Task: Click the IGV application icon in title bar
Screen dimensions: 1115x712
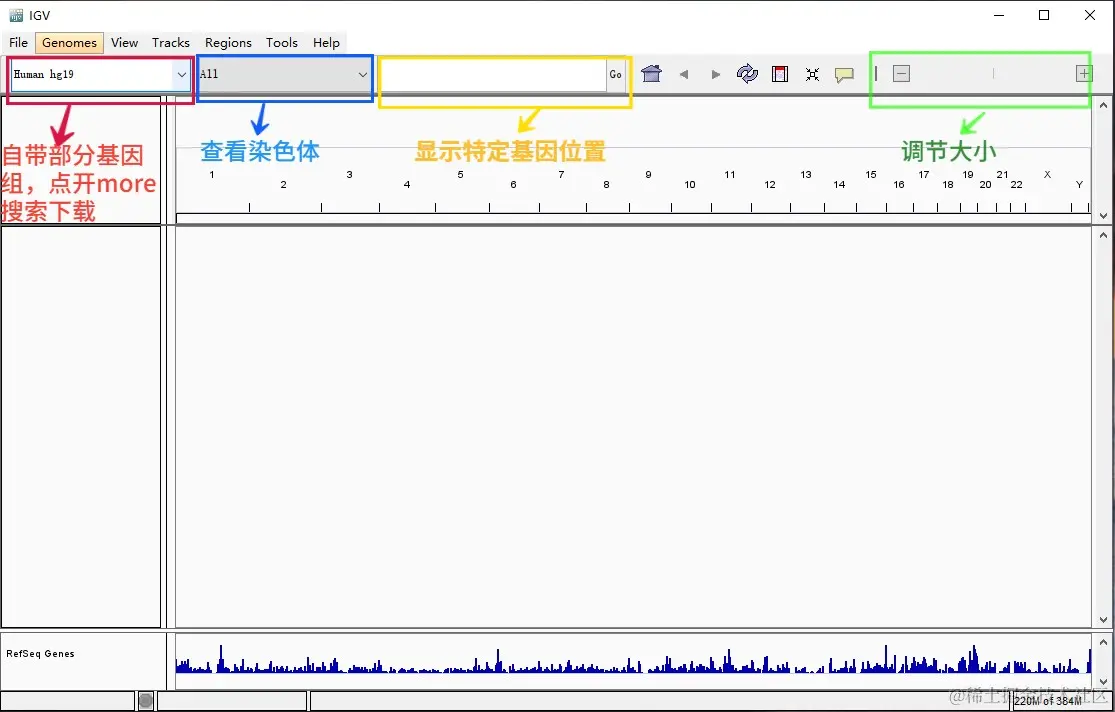Action: 16,15
